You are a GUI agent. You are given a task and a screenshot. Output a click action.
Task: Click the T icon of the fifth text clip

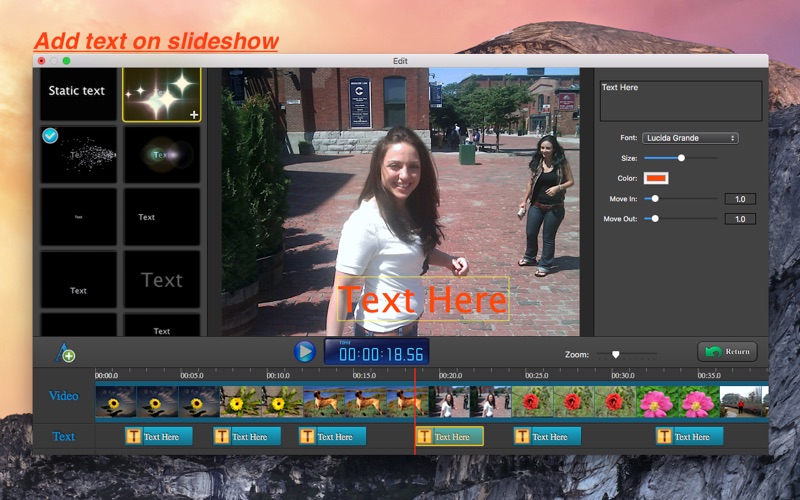coord(522,436)
